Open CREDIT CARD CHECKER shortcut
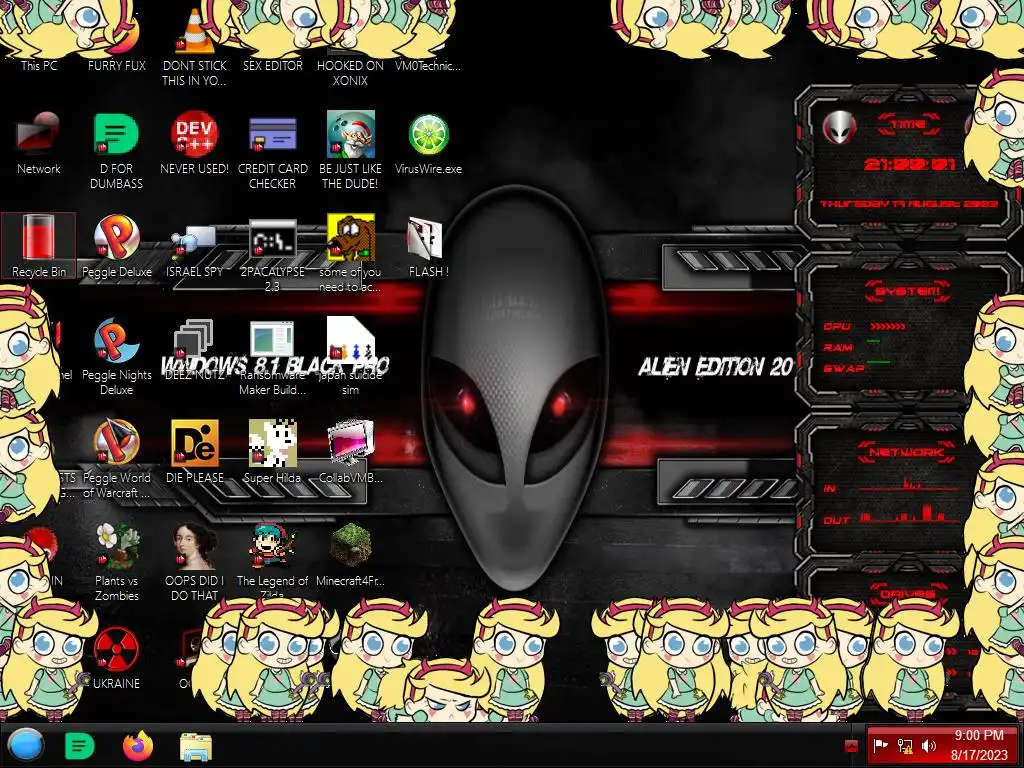 [x=272, y=151]
